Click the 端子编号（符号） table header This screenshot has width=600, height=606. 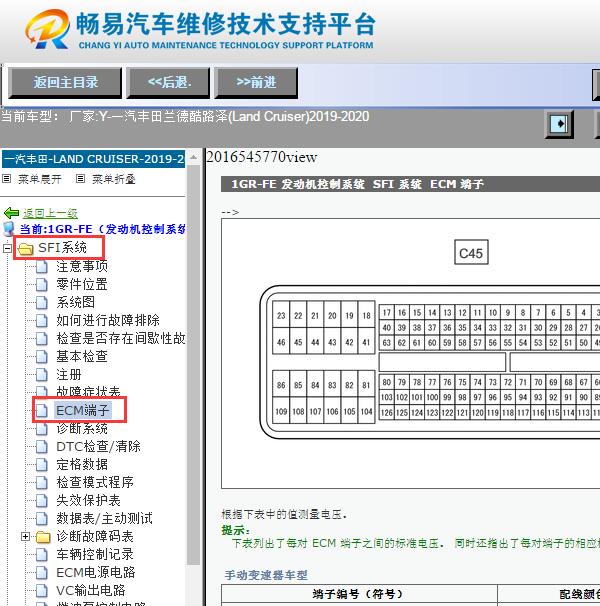pos(359,593)
